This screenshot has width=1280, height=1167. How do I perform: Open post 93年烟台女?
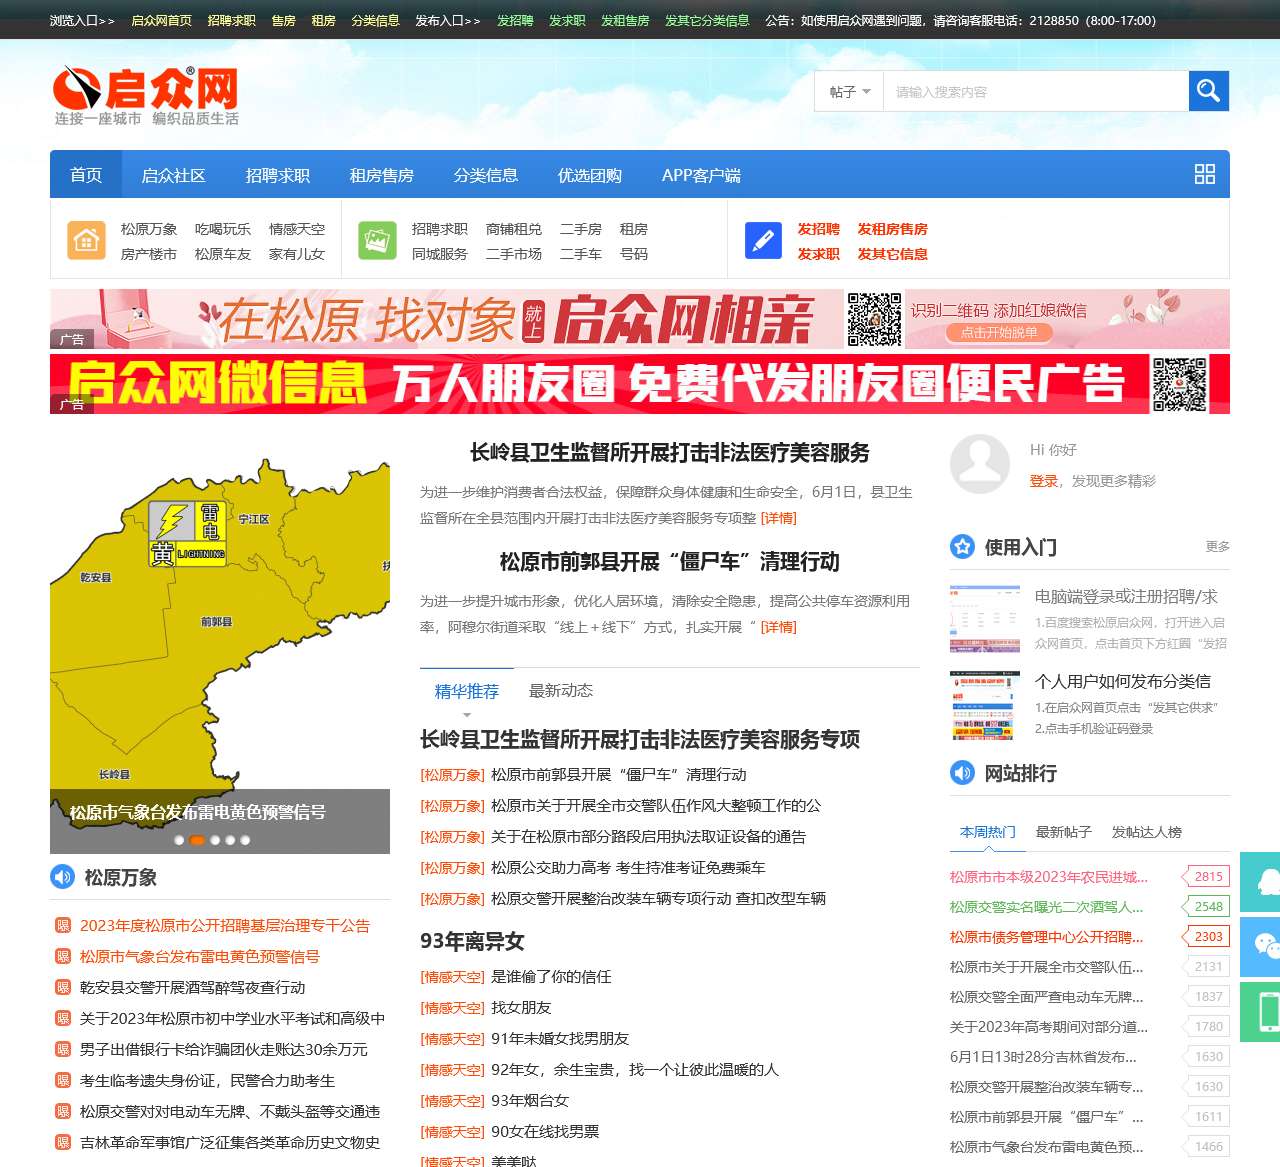point(530,1100)
